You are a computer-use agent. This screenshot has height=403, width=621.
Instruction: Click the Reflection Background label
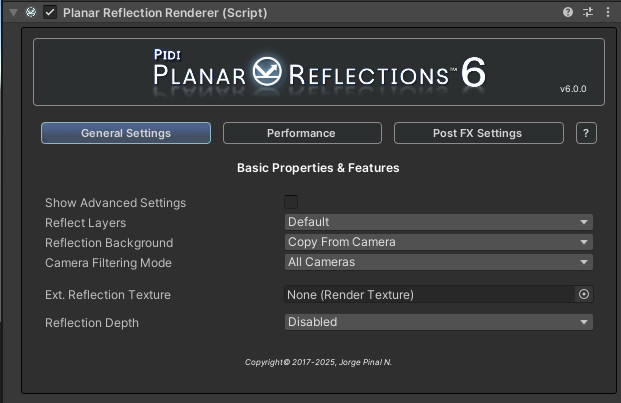pyautogui.click(x=109, y=243)
